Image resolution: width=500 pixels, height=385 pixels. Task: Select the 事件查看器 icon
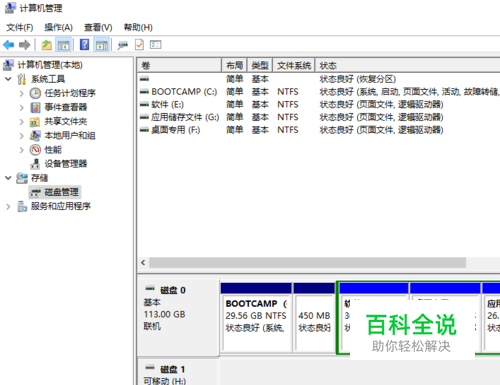35,107
